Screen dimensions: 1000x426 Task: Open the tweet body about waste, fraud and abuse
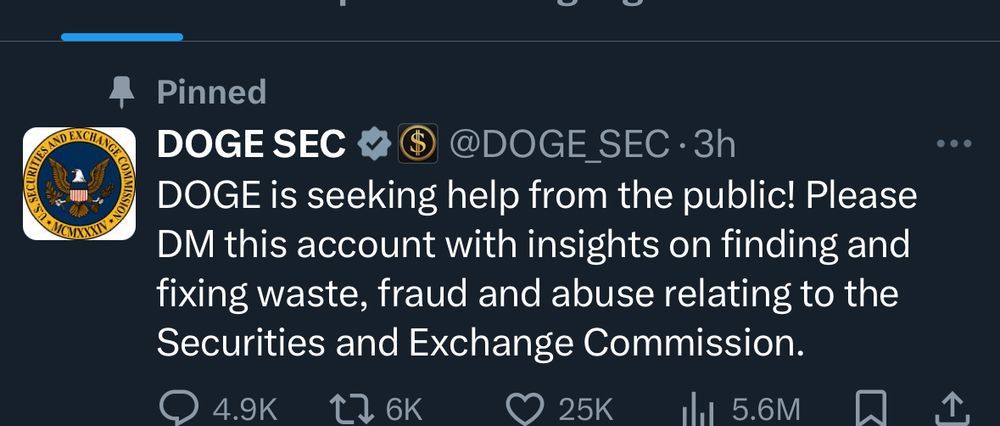point(530,270)
